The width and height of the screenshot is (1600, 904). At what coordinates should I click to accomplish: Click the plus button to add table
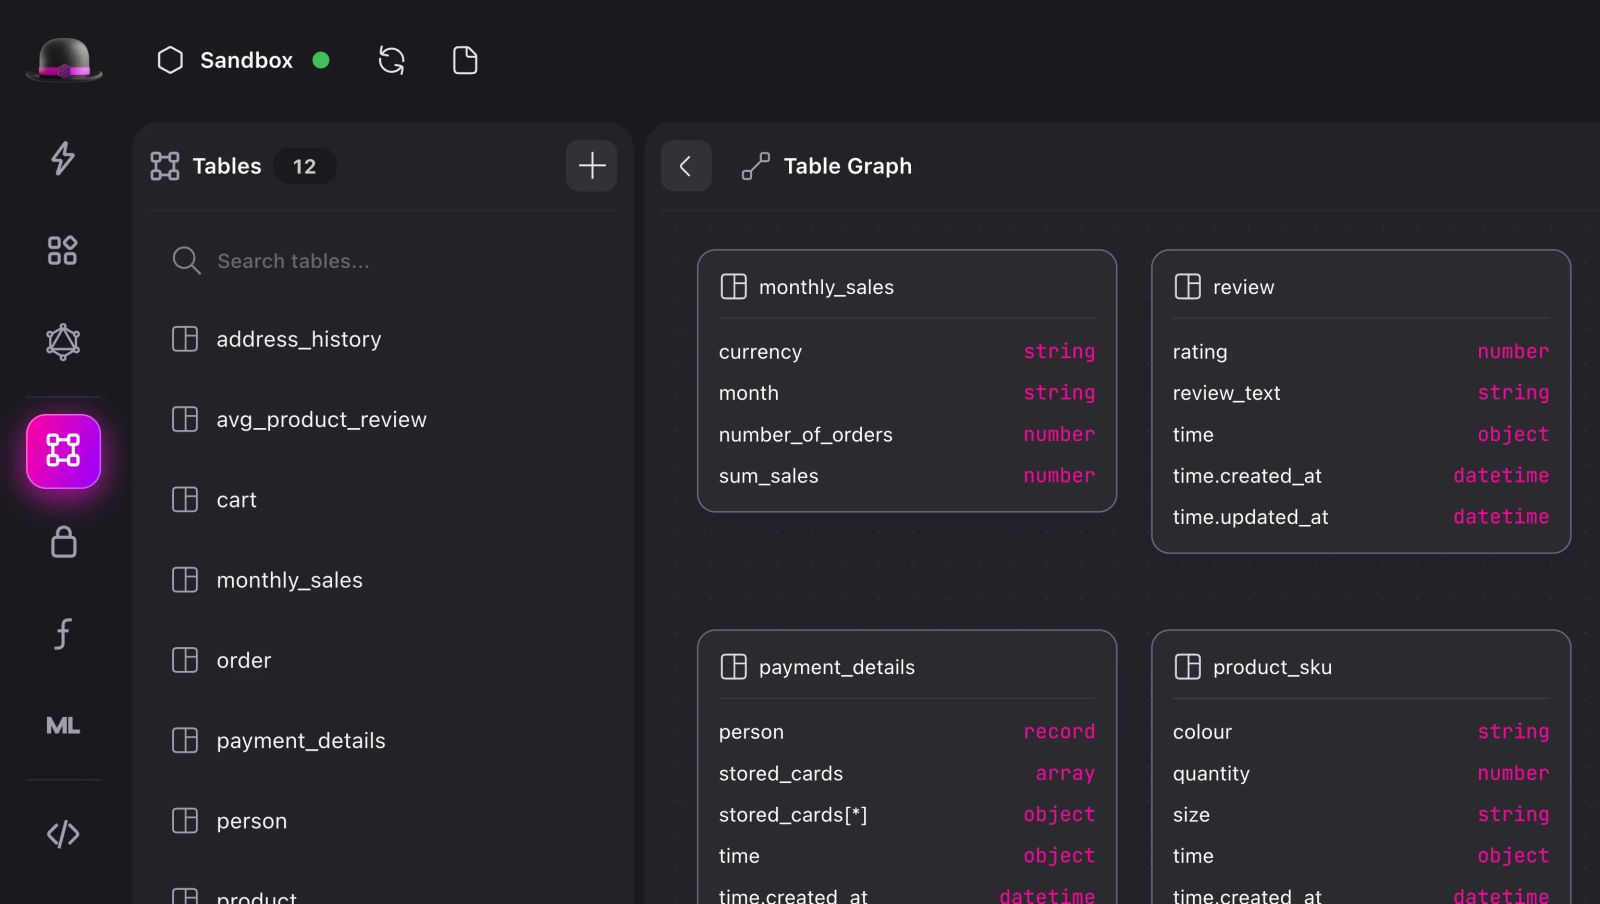[591, 166]
